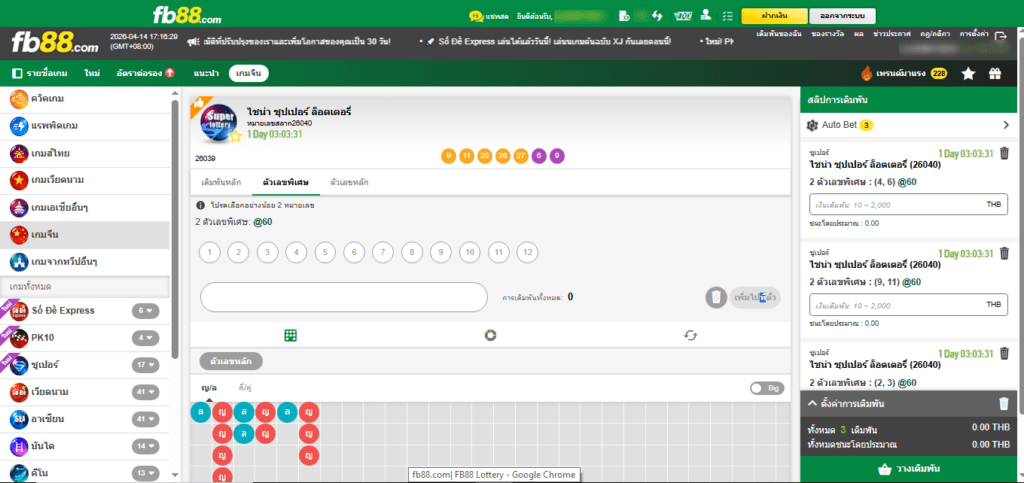Image resolution: width=1024 pixels, height=483 pixels.
Task: Open the favorites star icon in green bar
Action: point(968,74)
